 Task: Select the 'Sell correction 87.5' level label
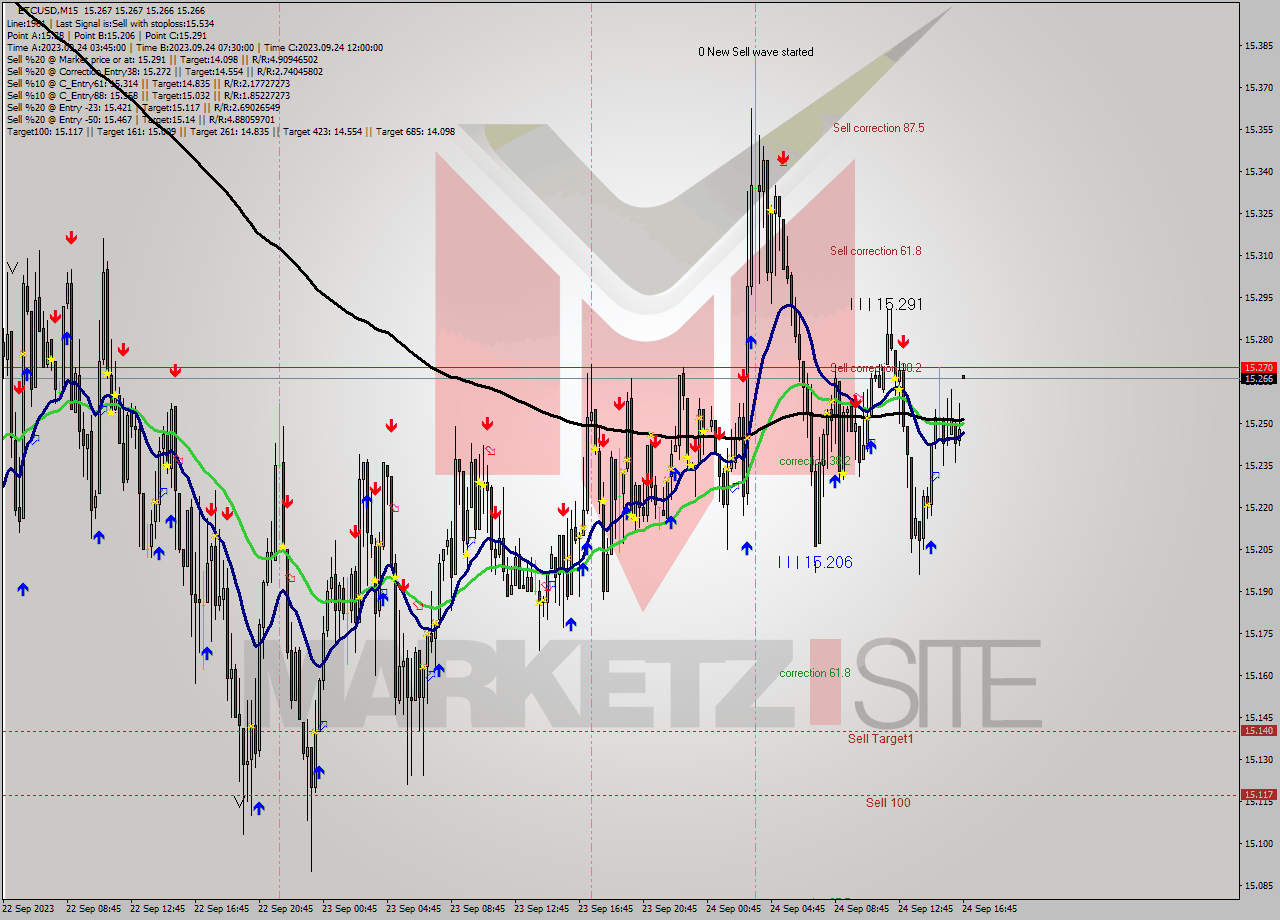pyautogui.click(x=878, y=128)
